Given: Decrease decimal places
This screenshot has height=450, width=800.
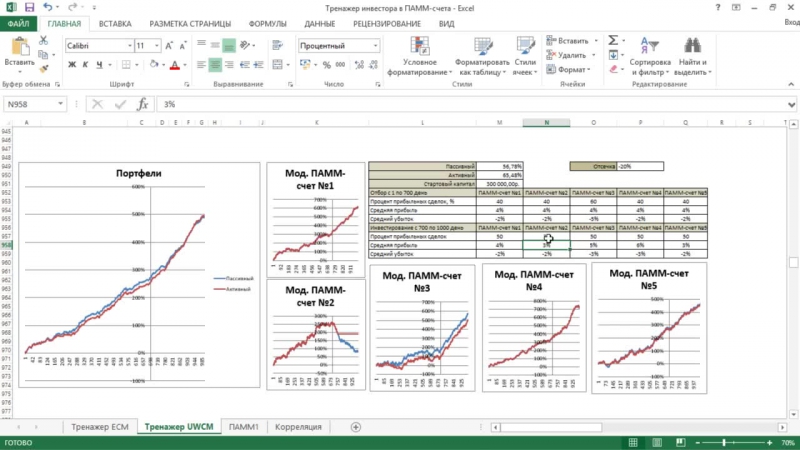Looking at the screenshot, I should pos(373,65).
